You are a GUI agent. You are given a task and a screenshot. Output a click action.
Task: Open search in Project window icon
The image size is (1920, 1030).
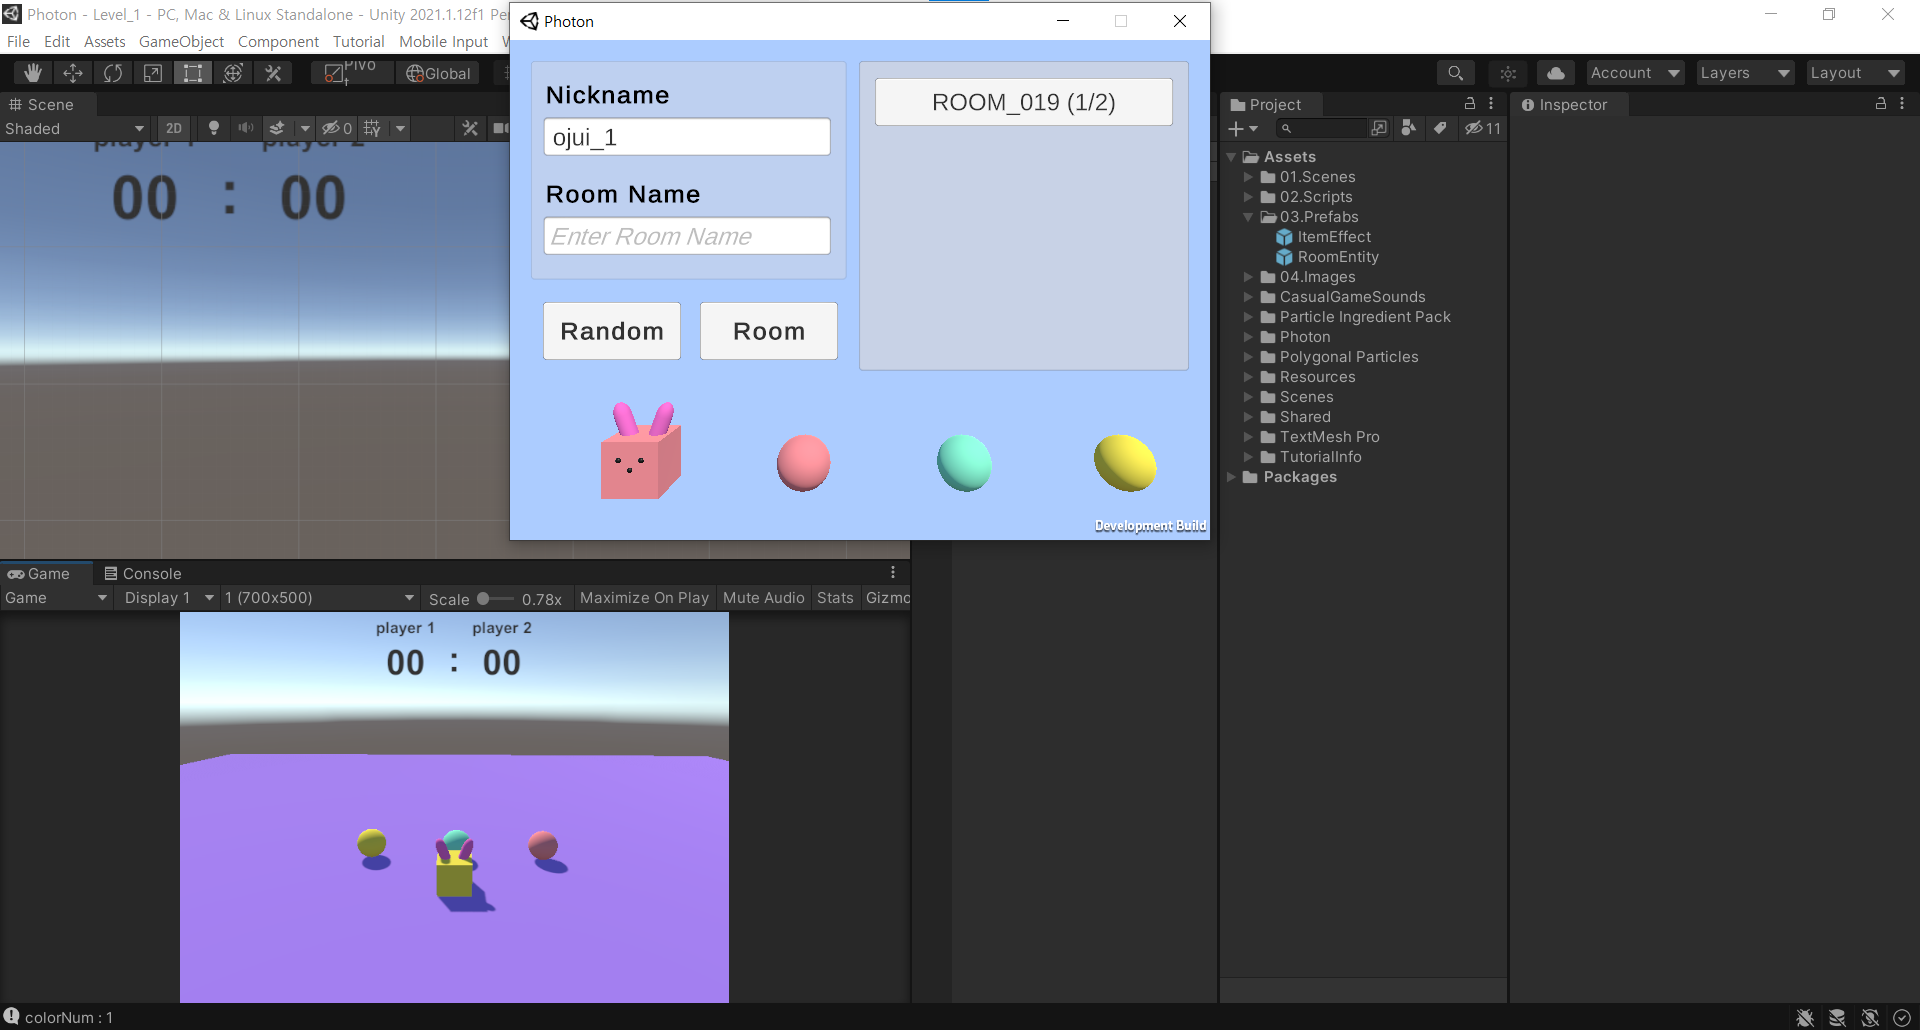(1380, 128)
